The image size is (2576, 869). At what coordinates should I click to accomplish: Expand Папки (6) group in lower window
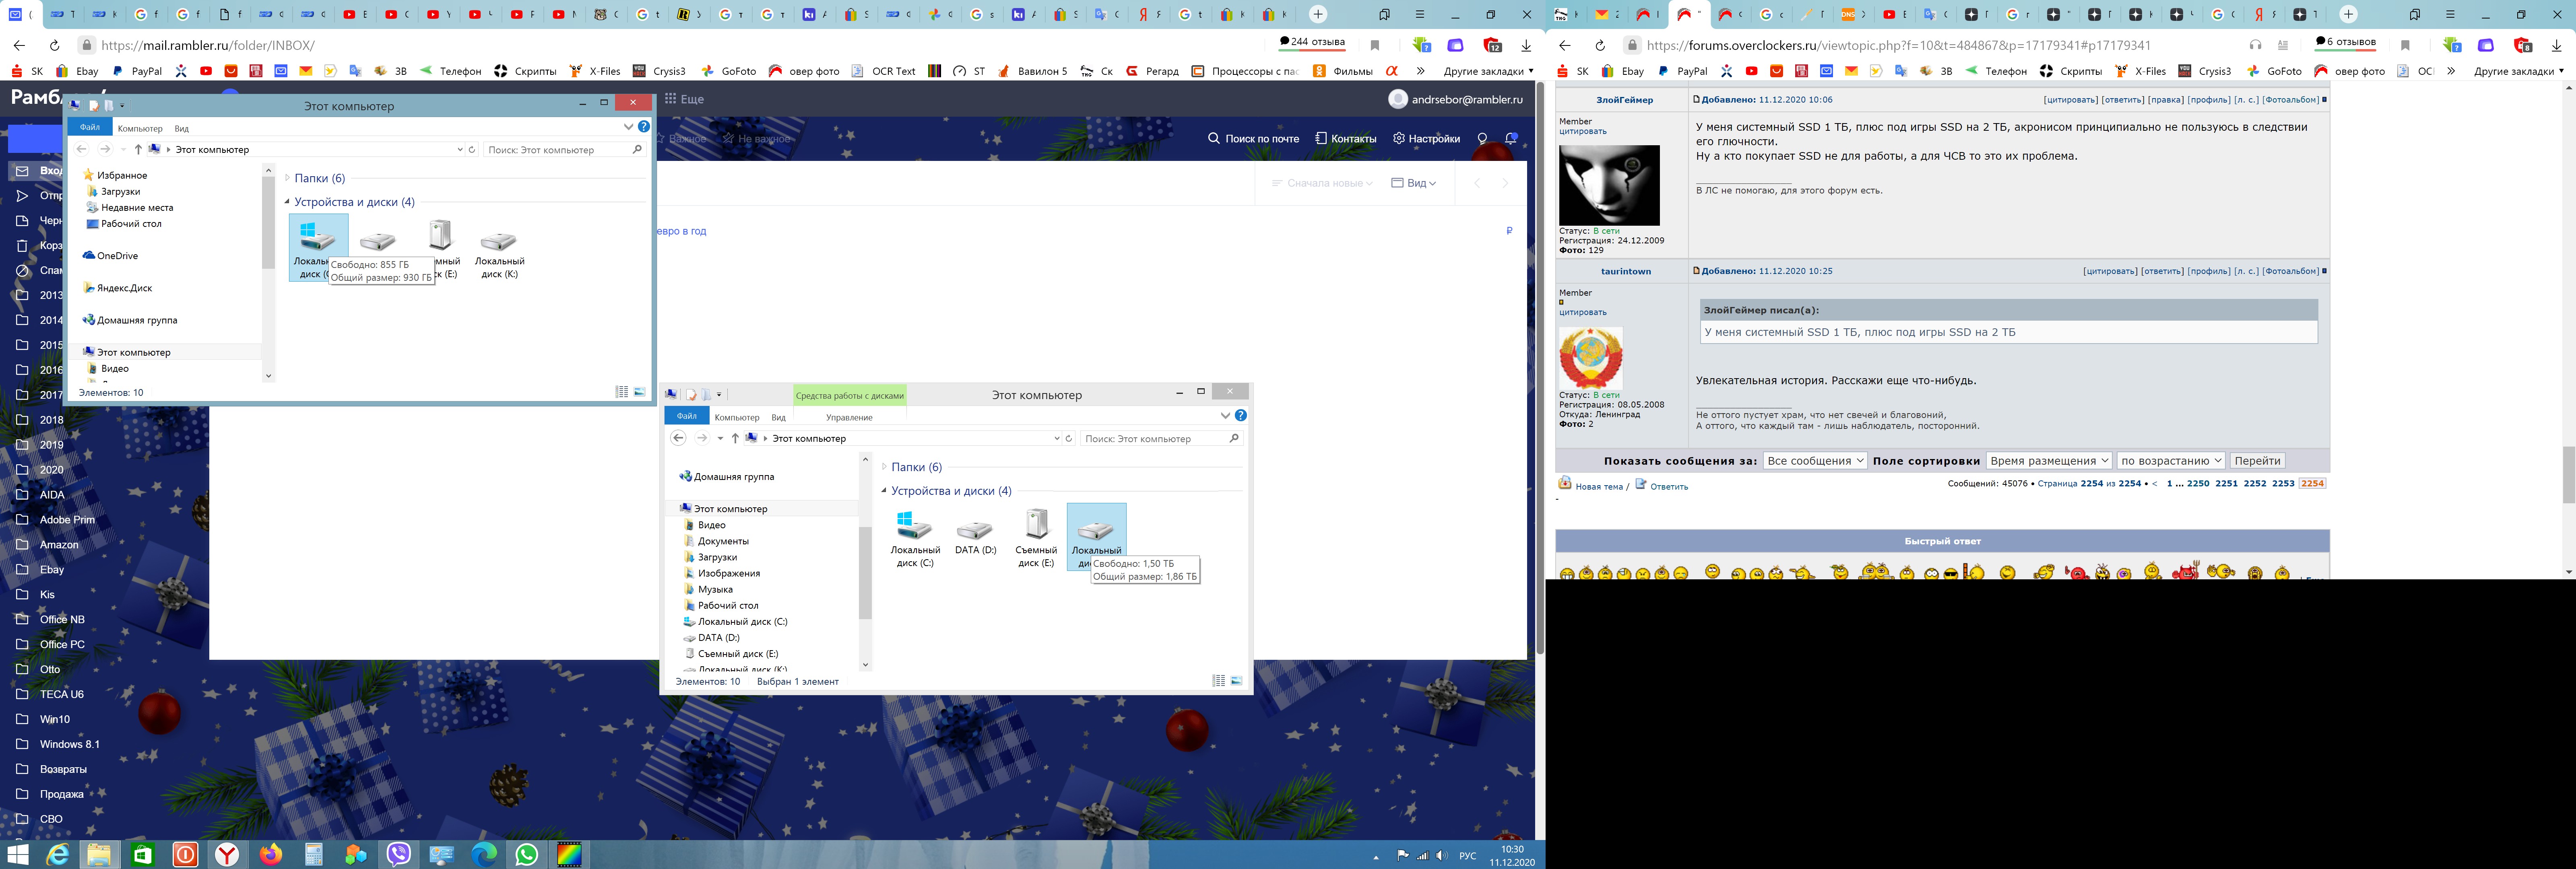click(x=884, y=467)
